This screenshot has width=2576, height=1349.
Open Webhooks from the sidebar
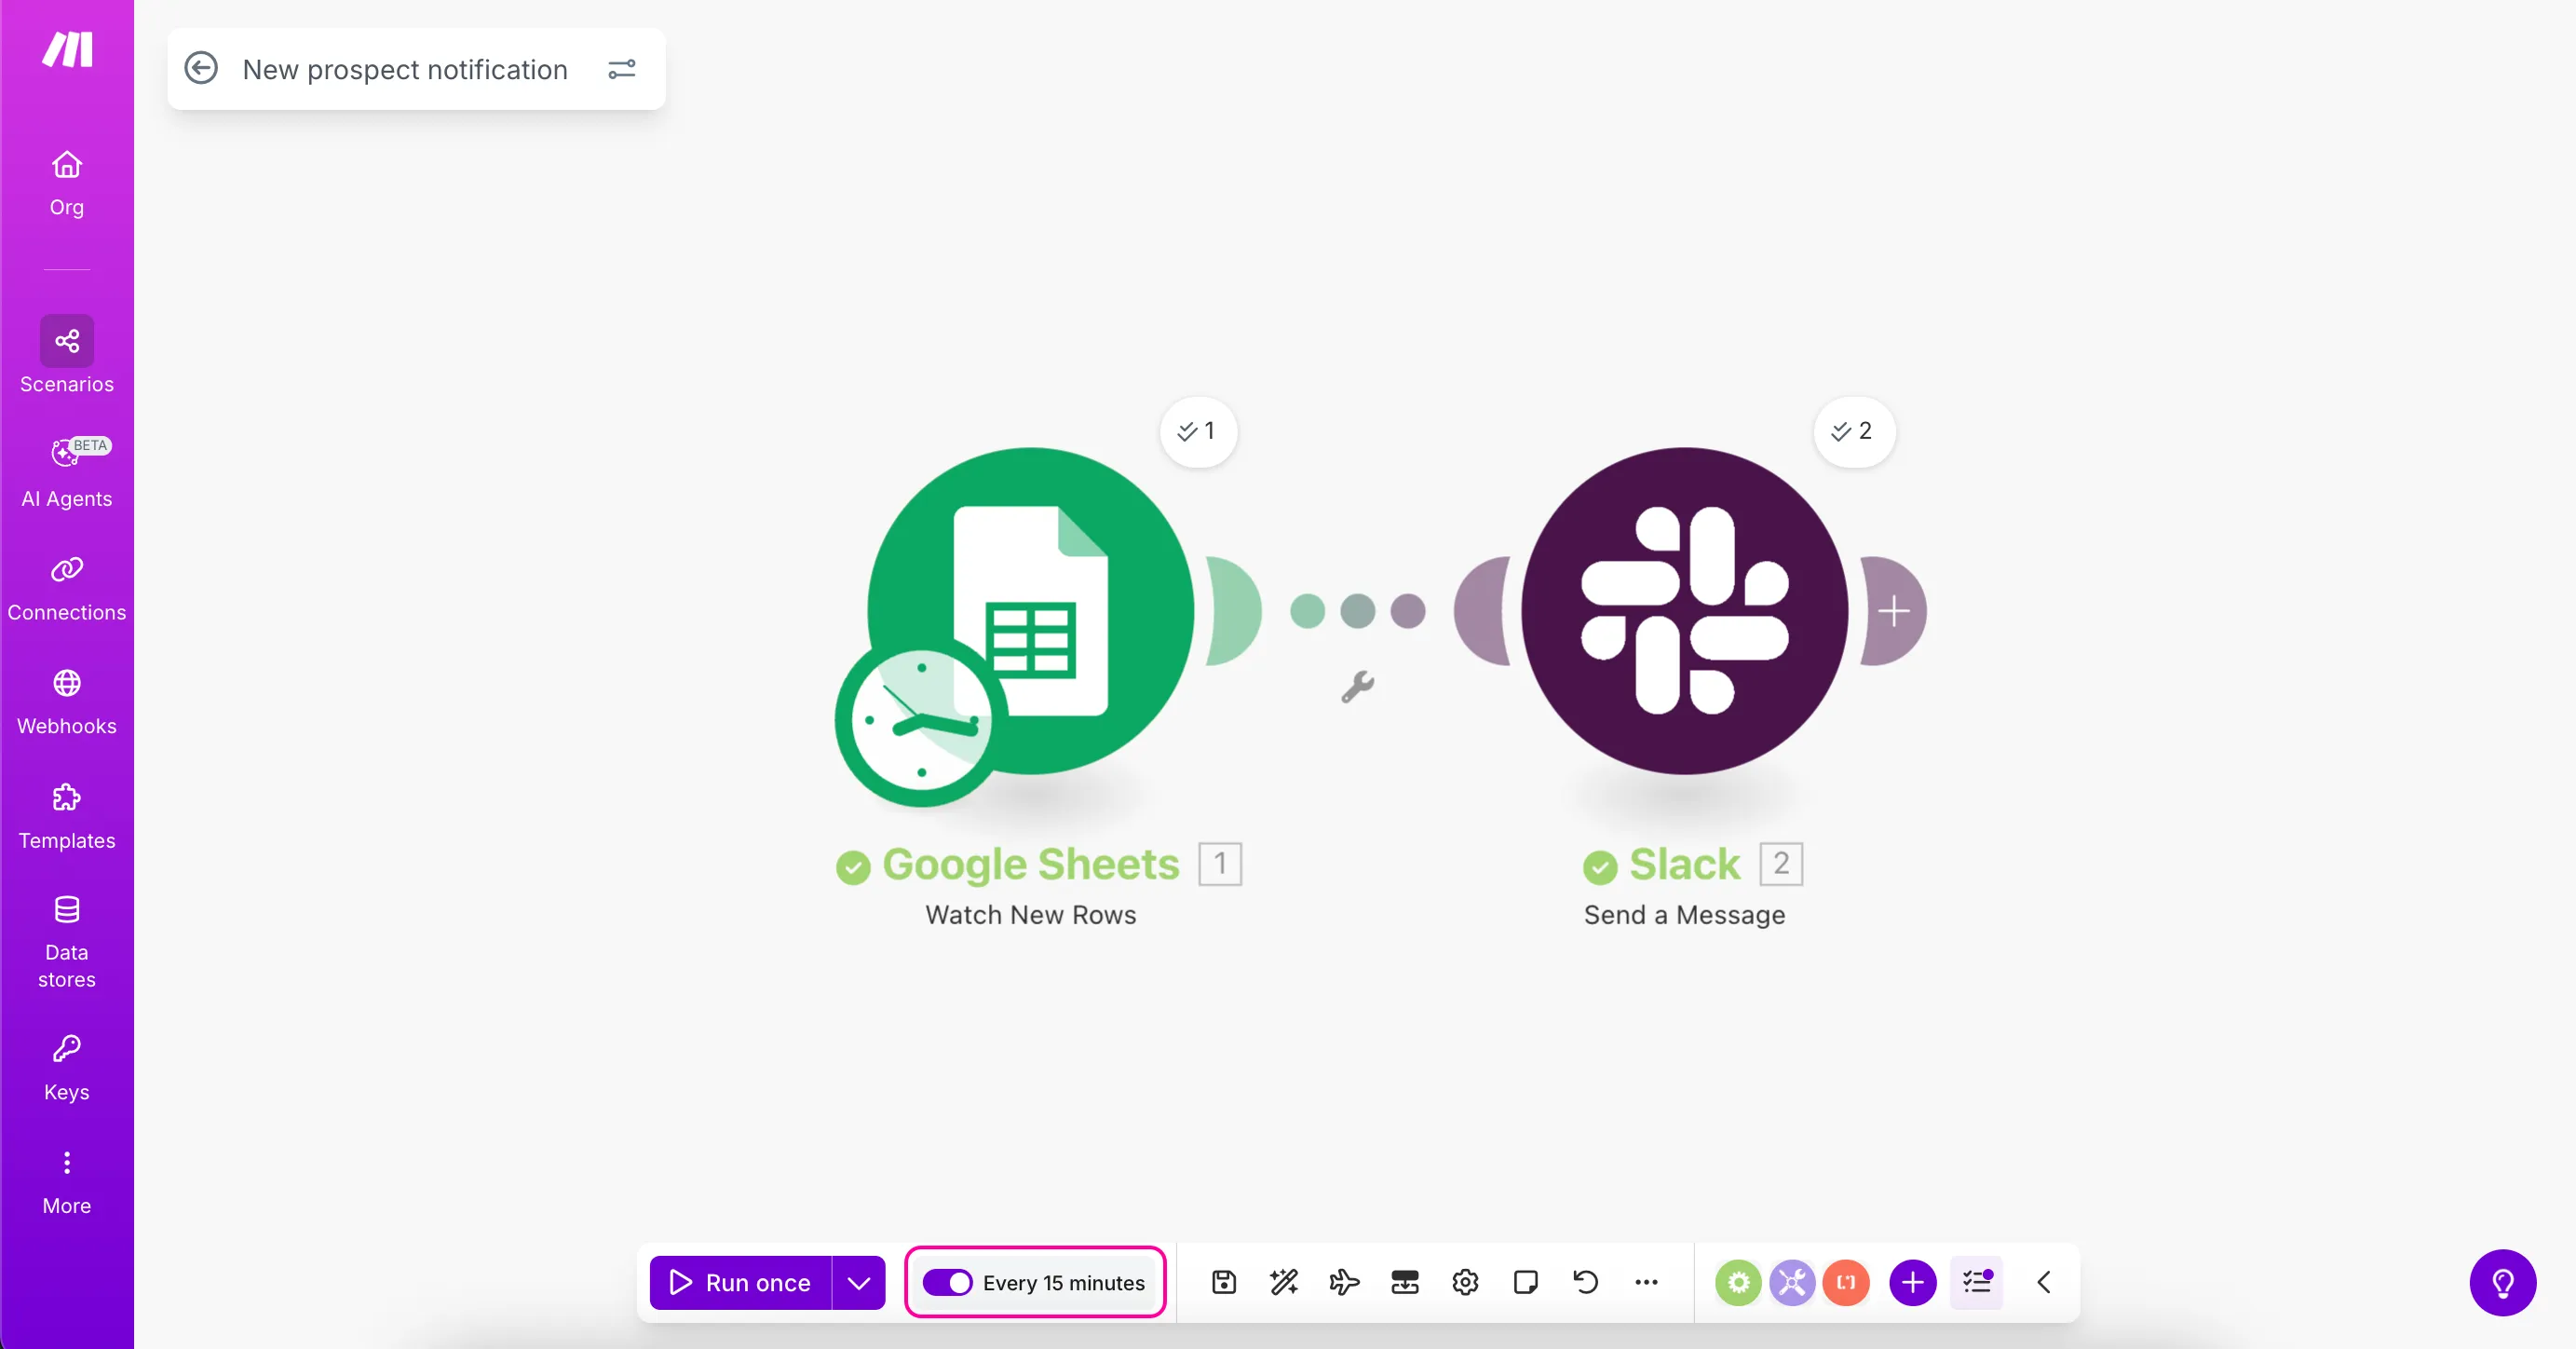(x=67, y=703)
